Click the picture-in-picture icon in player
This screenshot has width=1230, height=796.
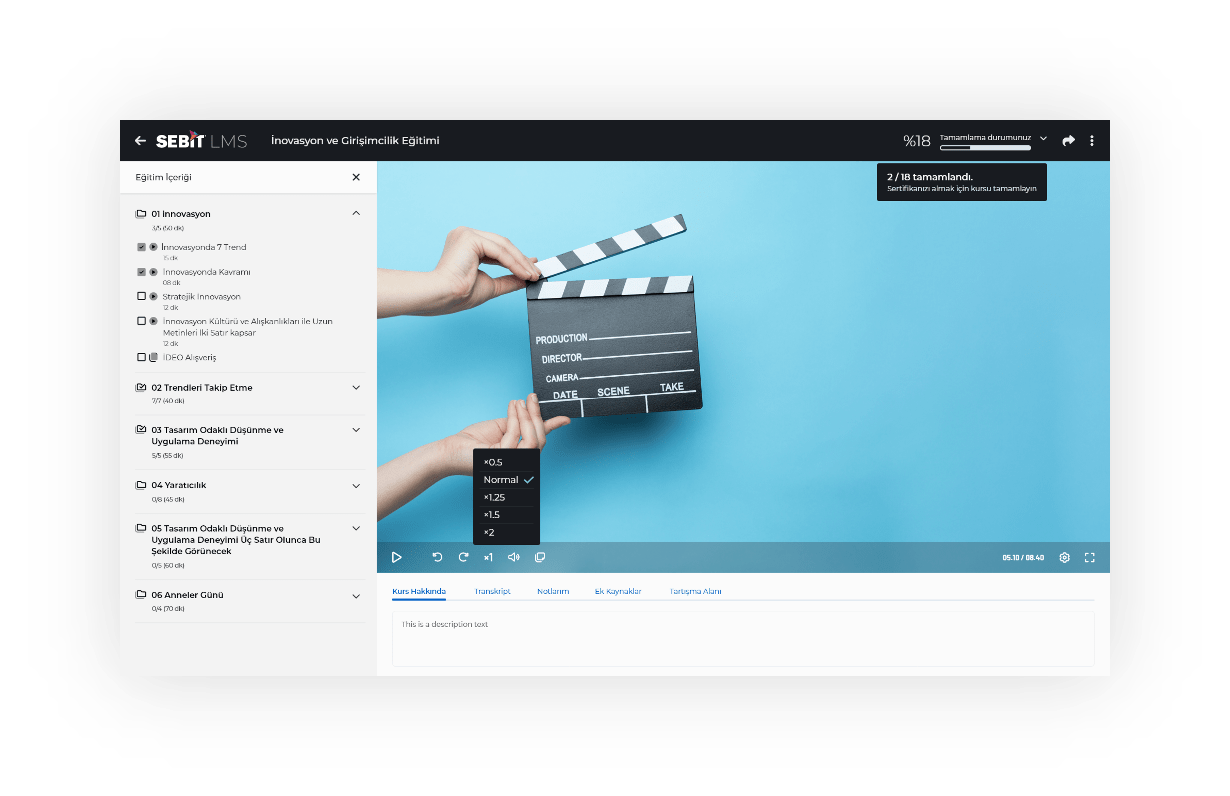click(x=540, y=557)
